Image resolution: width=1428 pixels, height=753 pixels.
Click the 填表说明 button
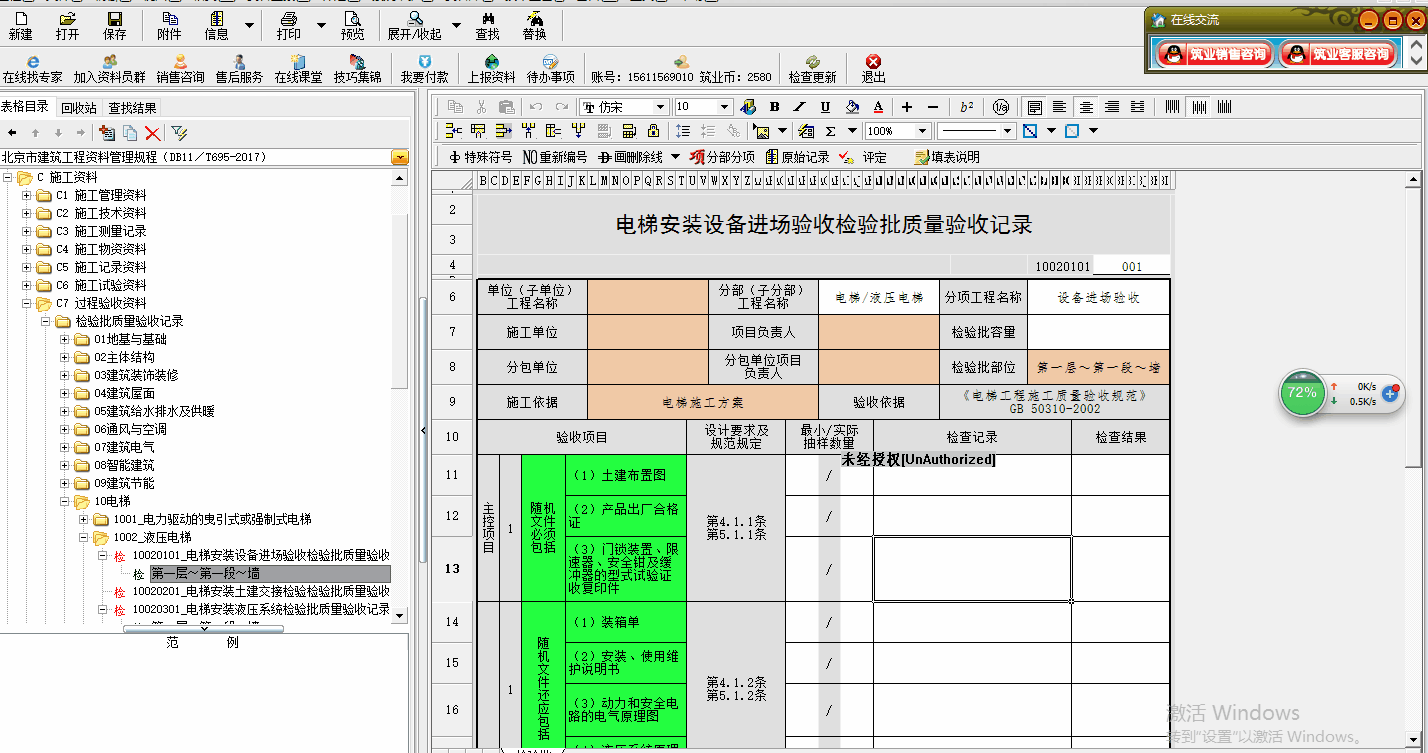click(946, 157)
